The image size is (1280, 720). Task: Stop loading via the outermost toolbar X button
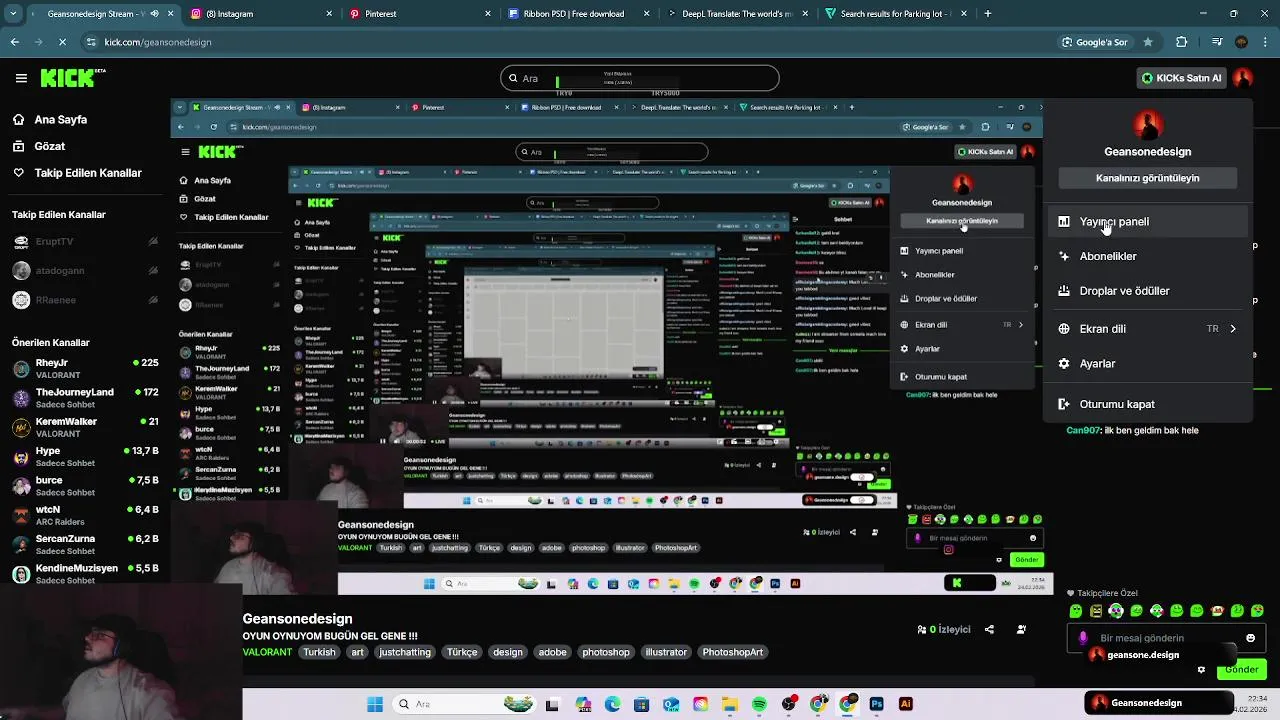(x=62, y=42)
